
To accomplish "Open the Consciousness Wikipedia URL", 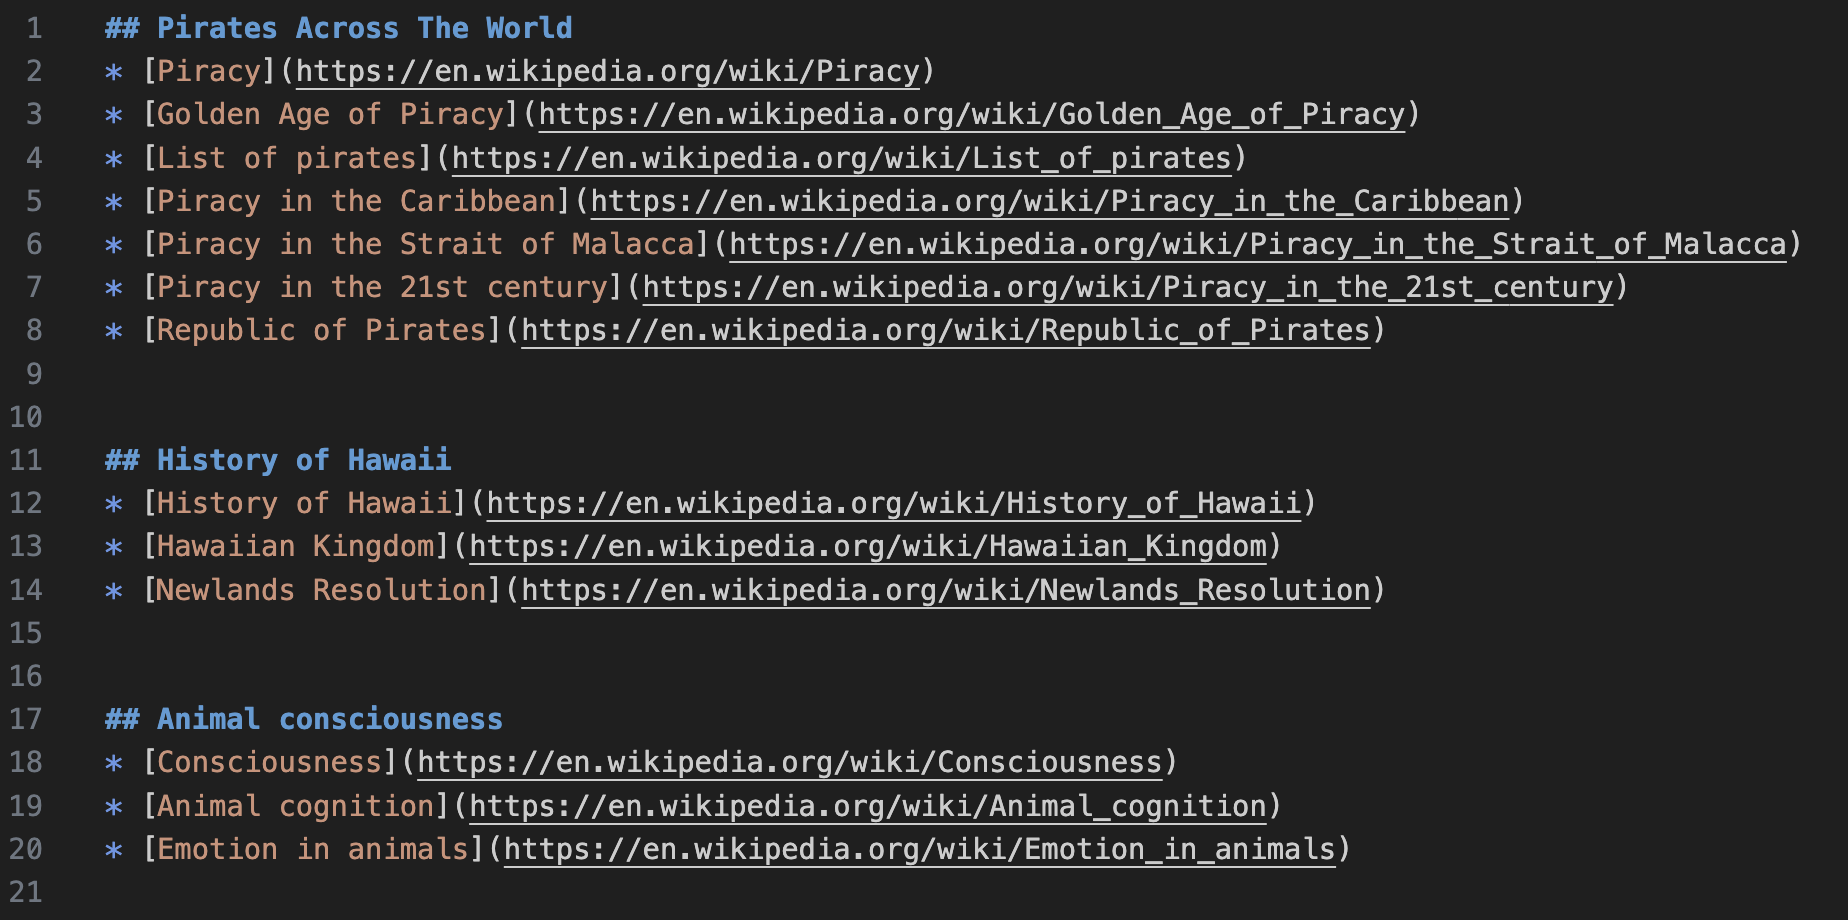I will click(789, 762).
